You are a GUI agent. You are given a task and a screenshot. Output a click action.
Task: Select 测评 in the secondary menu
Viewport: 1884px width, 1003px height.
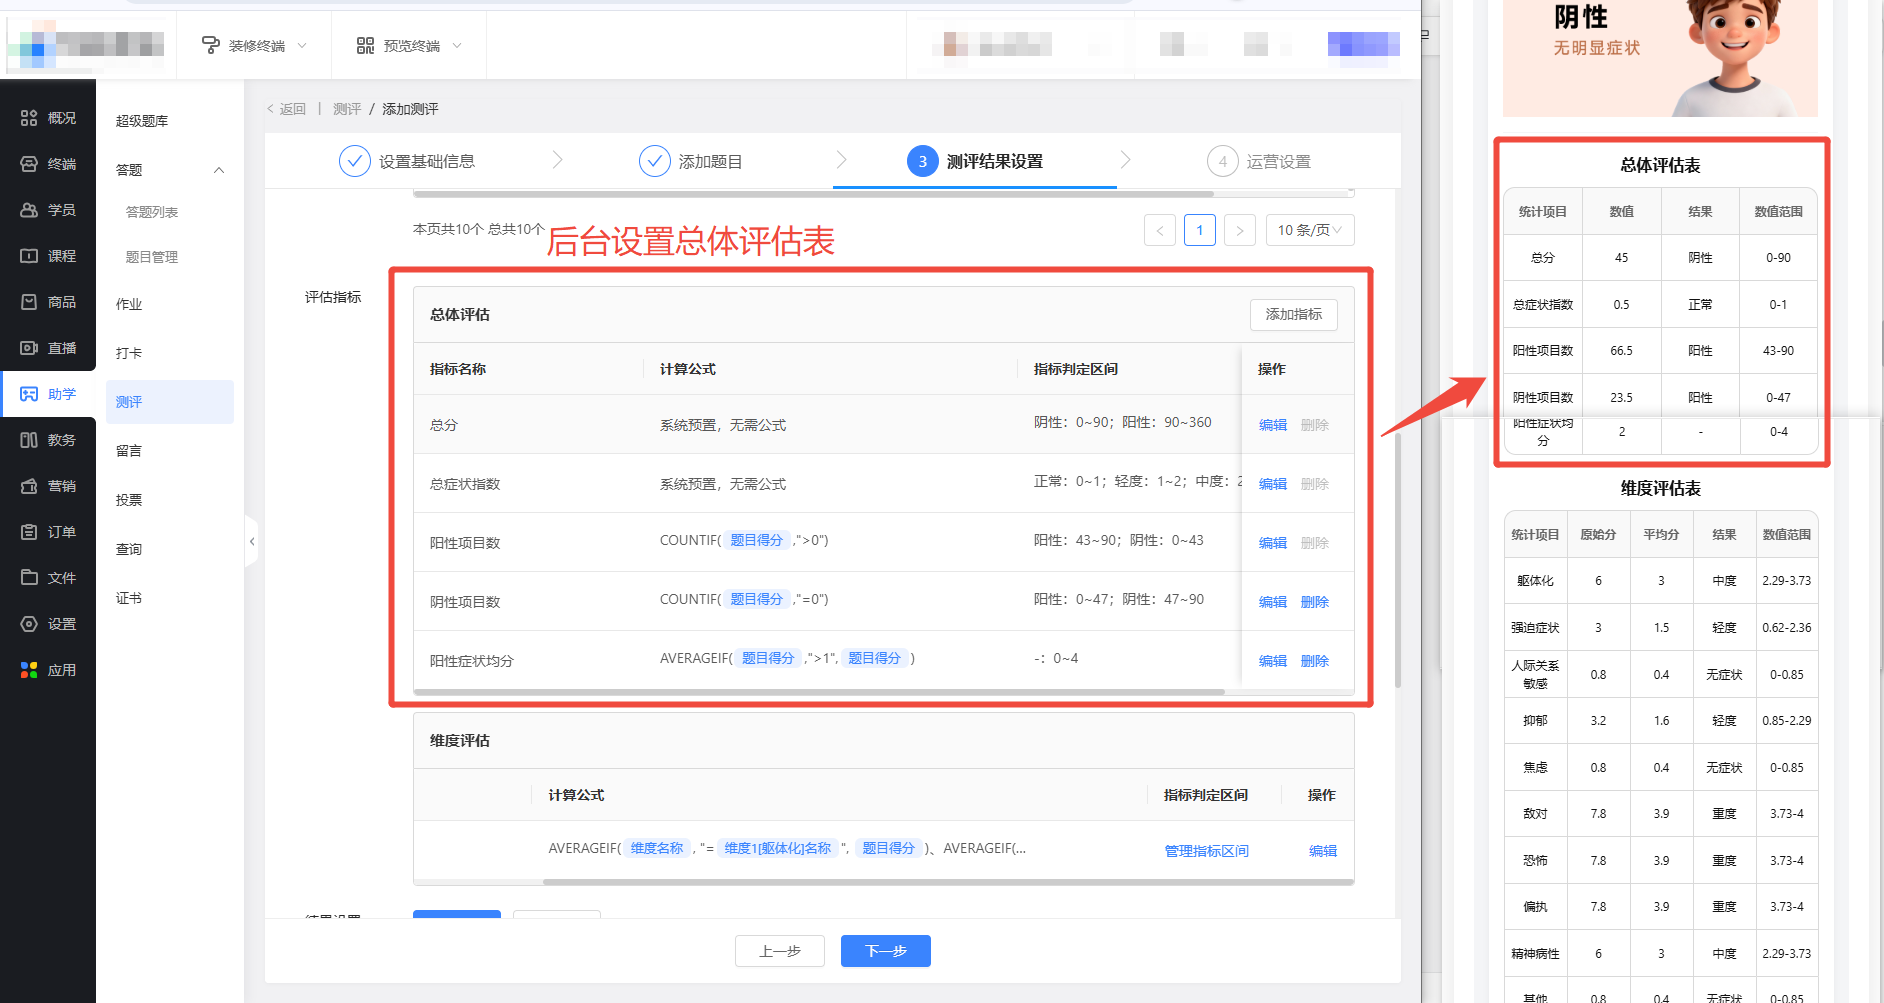coord(129,402)
